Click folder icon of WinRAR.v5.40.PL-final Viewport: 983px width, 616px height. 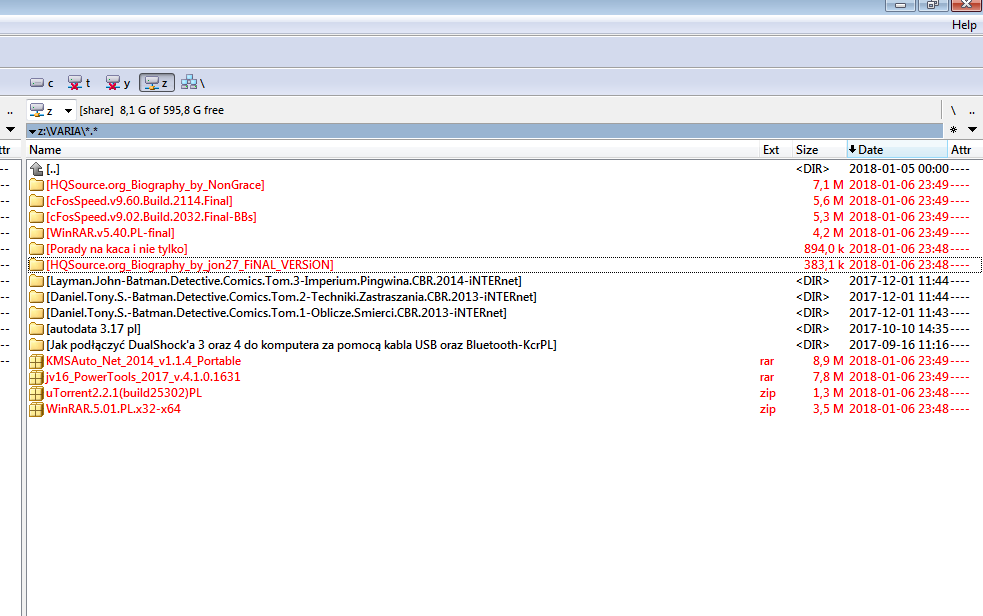[x=36, y=233]
